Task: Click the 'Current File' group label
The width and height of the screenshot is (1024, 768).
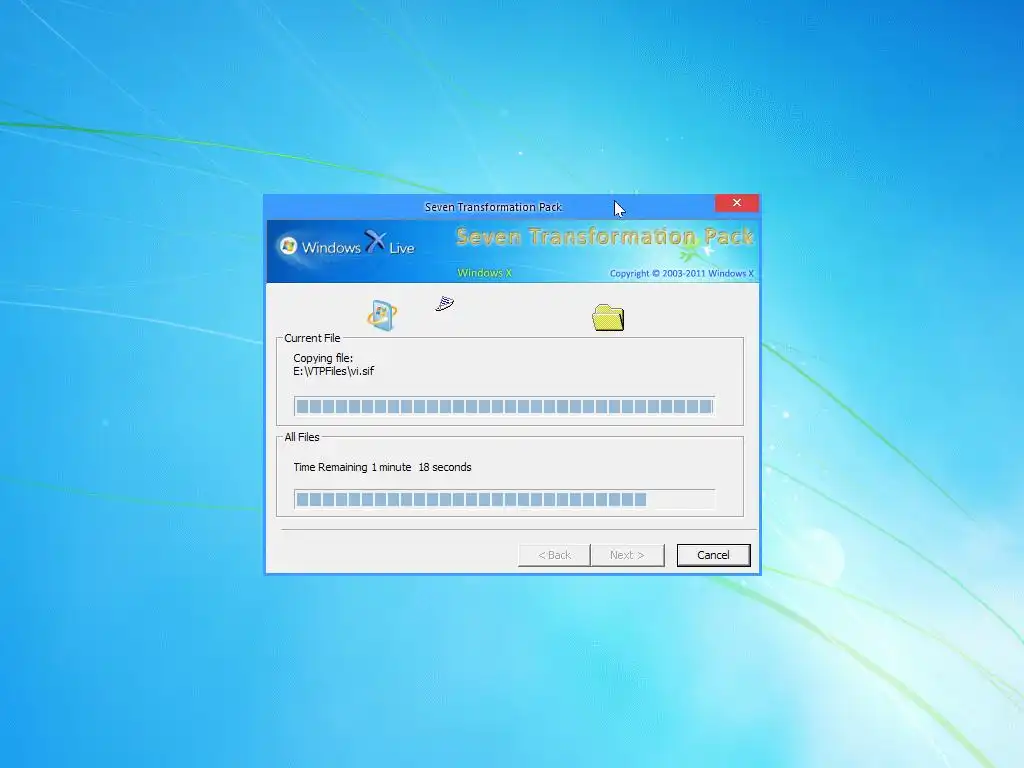Action: click(x=312, y=338)
